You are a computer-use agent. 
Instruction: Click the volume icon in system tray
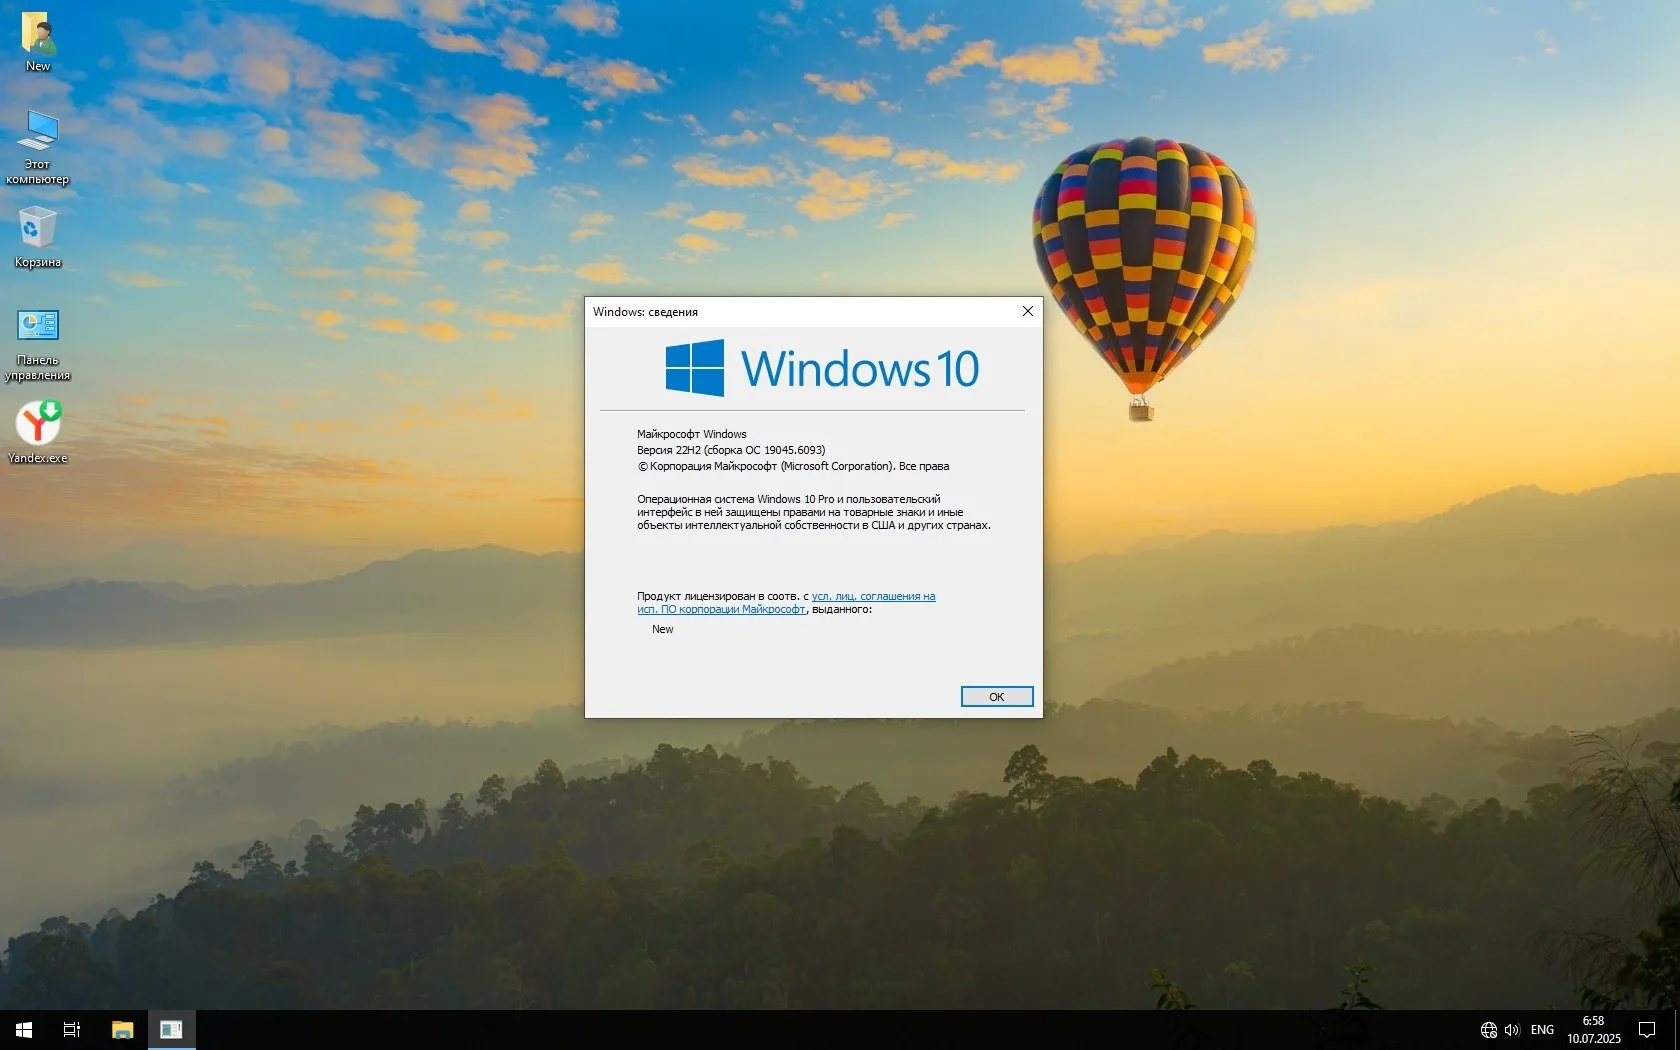click(x=1511, y=1029)
